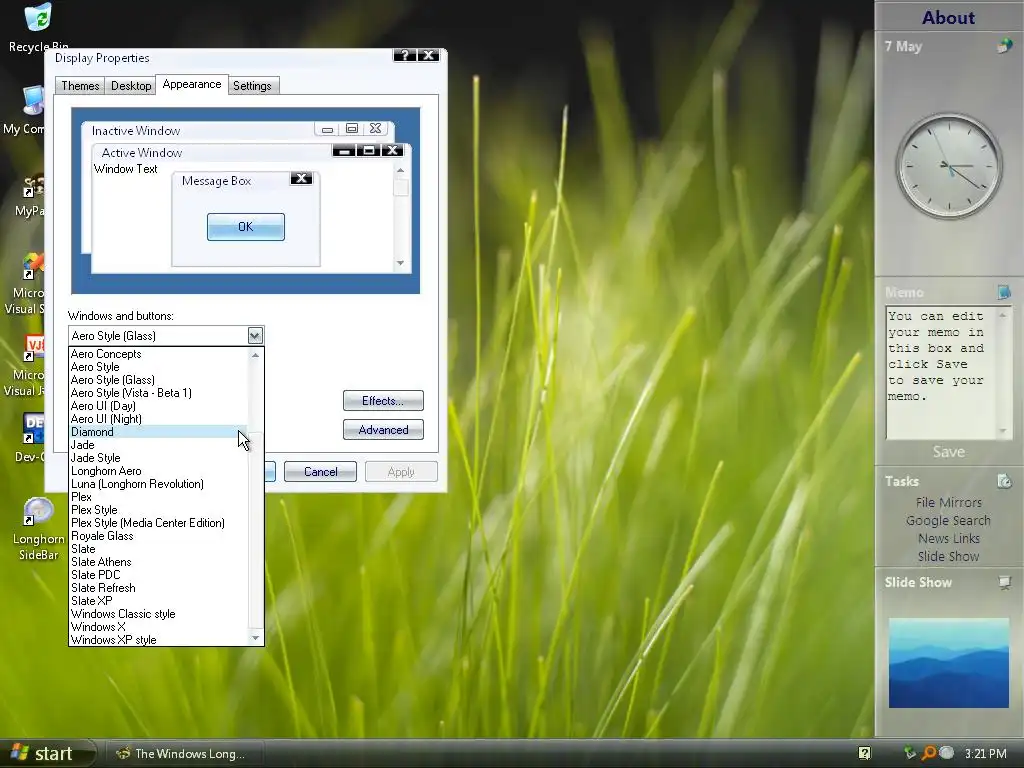Select Plex Style (Media Center Edition)

pos(159,523)
